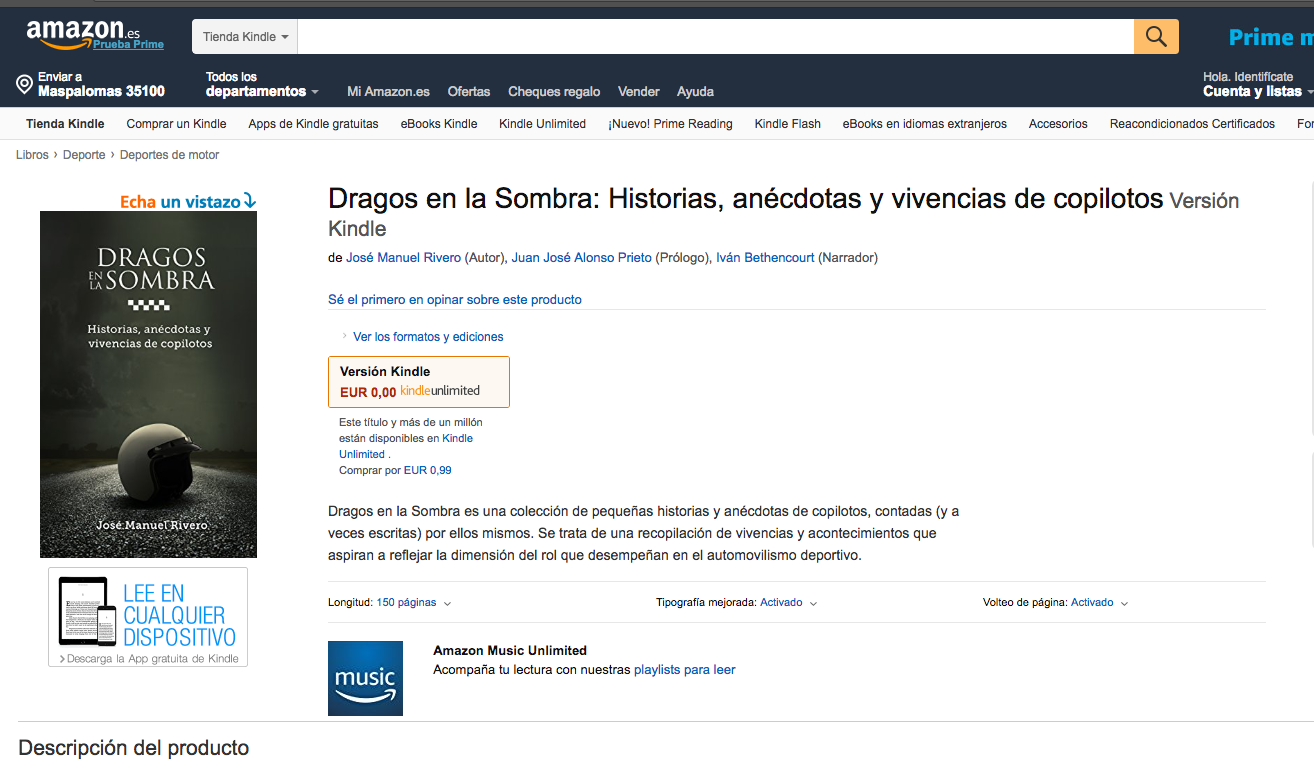Click Comprar por EUR 0,99 link
Image resolution: width=1314 pixels, height=779 pixels.
395,470
